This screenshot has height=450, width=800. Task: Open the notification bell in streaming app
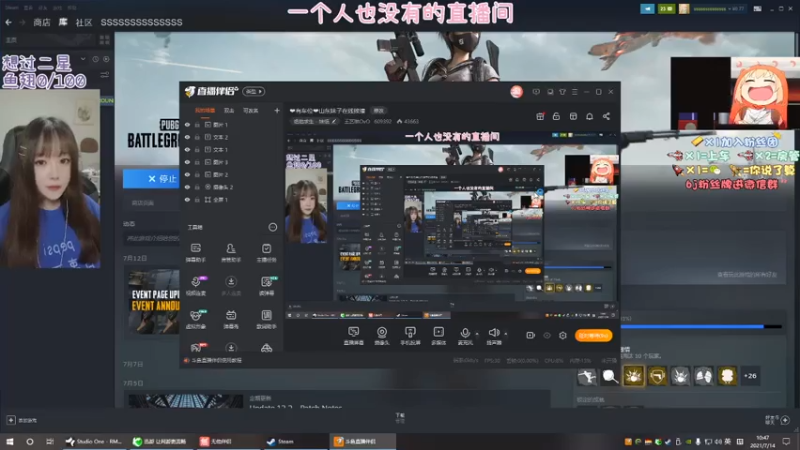coord(589,116)
